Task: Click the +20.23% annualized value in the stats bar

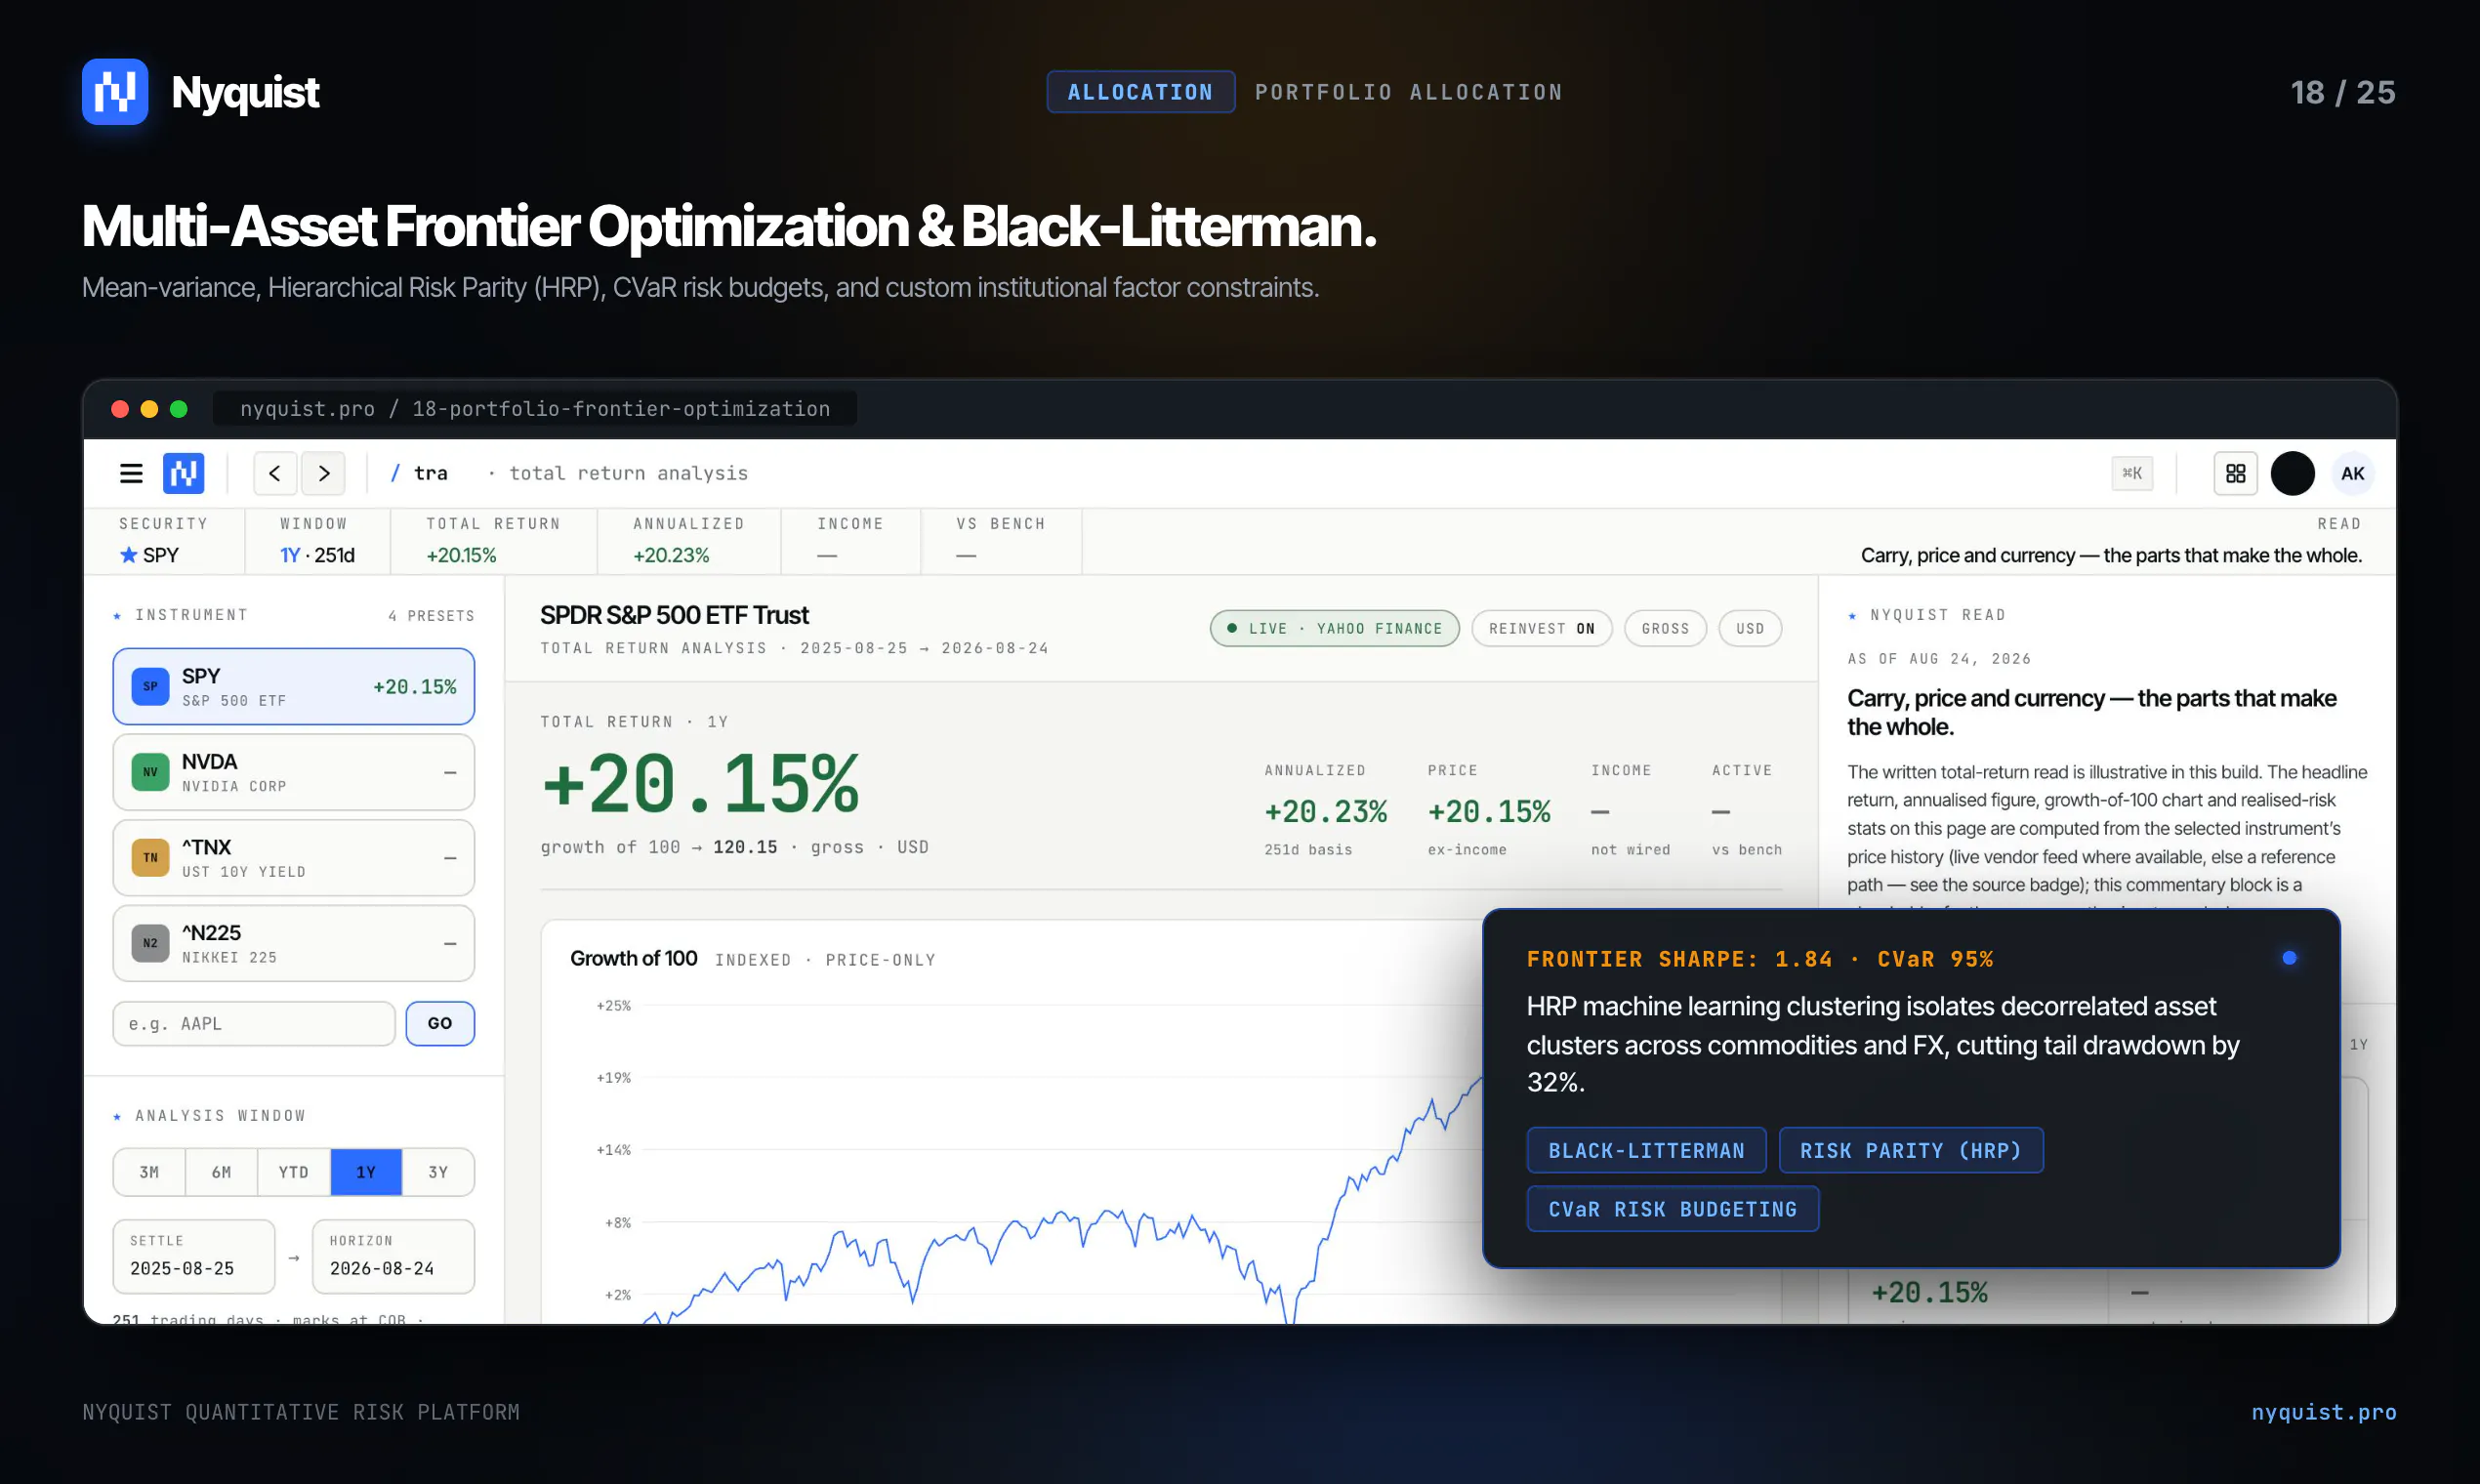Action: pyautogui.click(x=671, y=555)
